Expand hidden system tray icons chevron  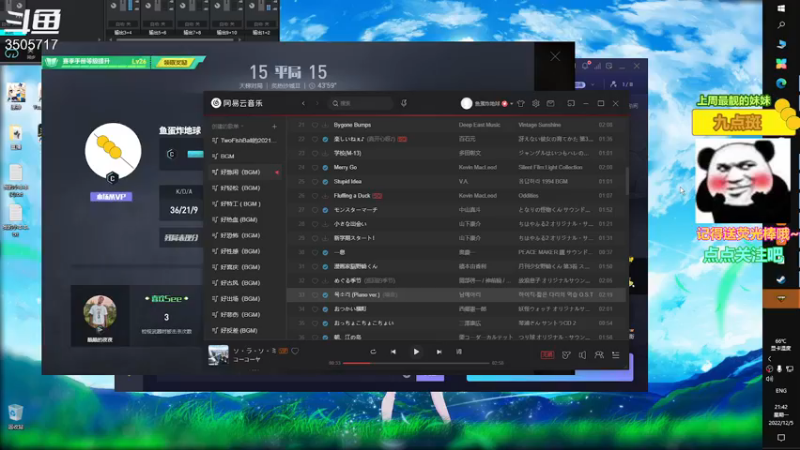[769, 359]
